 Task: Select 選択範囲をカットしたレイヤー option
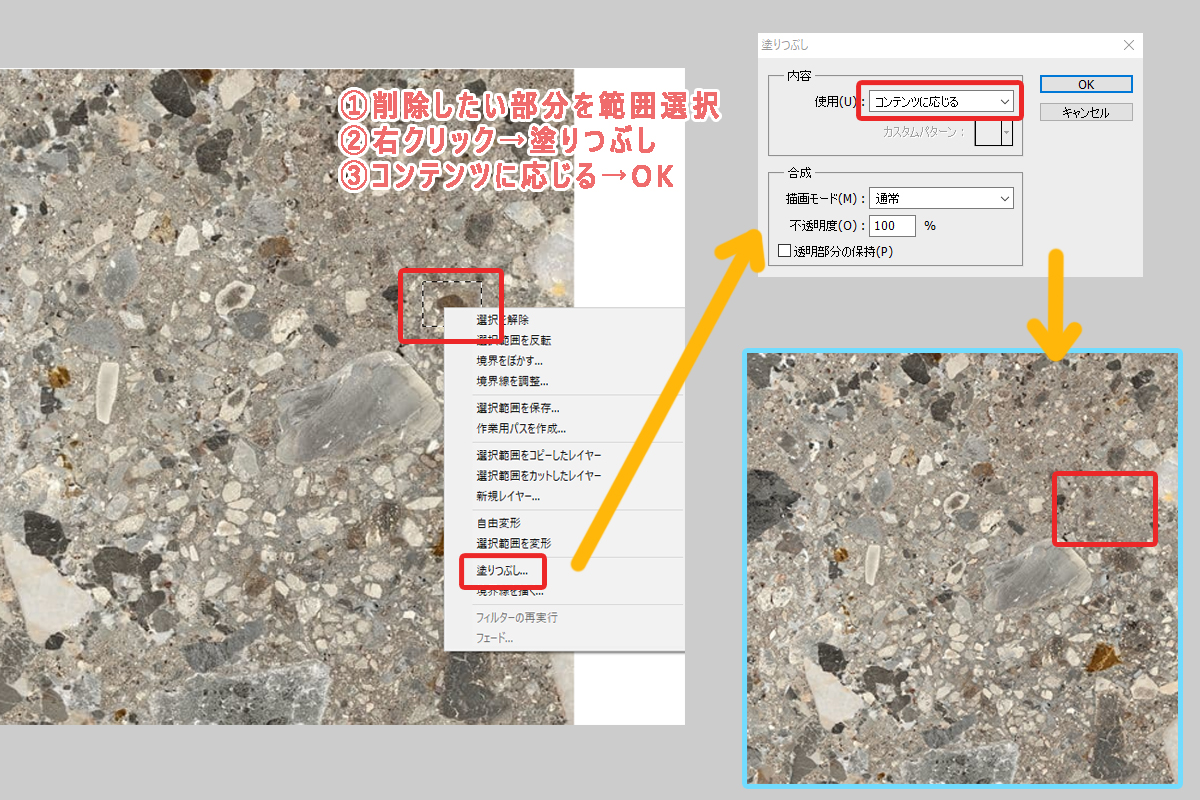[538, 476]
